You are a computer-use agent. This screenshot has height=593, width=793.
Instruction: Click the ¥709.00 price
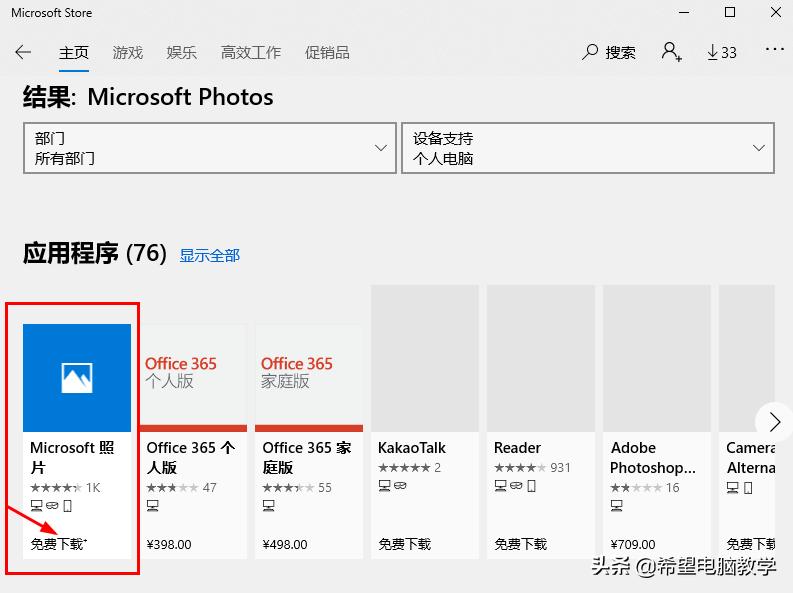pyautogui.click(x=633, y=544)
